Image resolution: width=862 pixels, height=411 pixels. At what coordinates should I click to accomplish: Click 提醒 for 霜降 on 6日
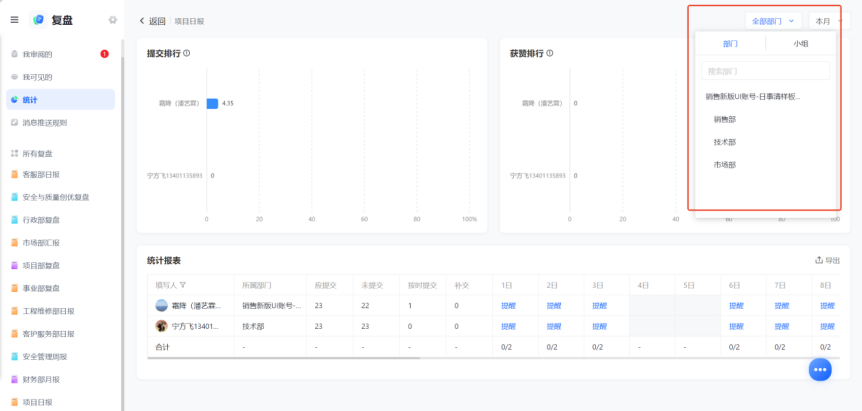click(736, 306)
